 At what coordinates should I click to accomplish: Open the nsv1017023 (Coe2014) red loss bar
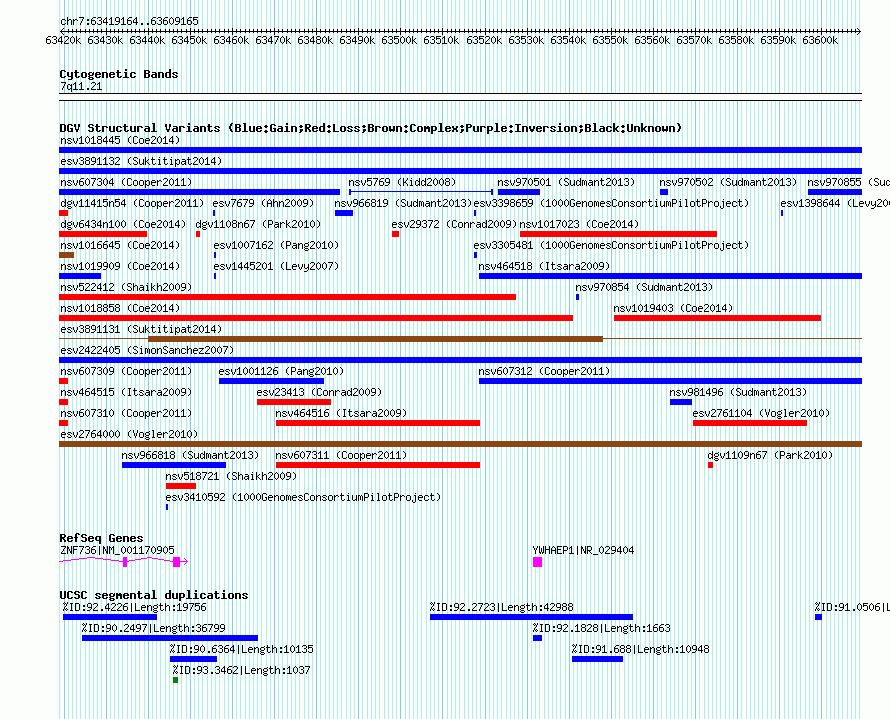(x=618, y=234)
